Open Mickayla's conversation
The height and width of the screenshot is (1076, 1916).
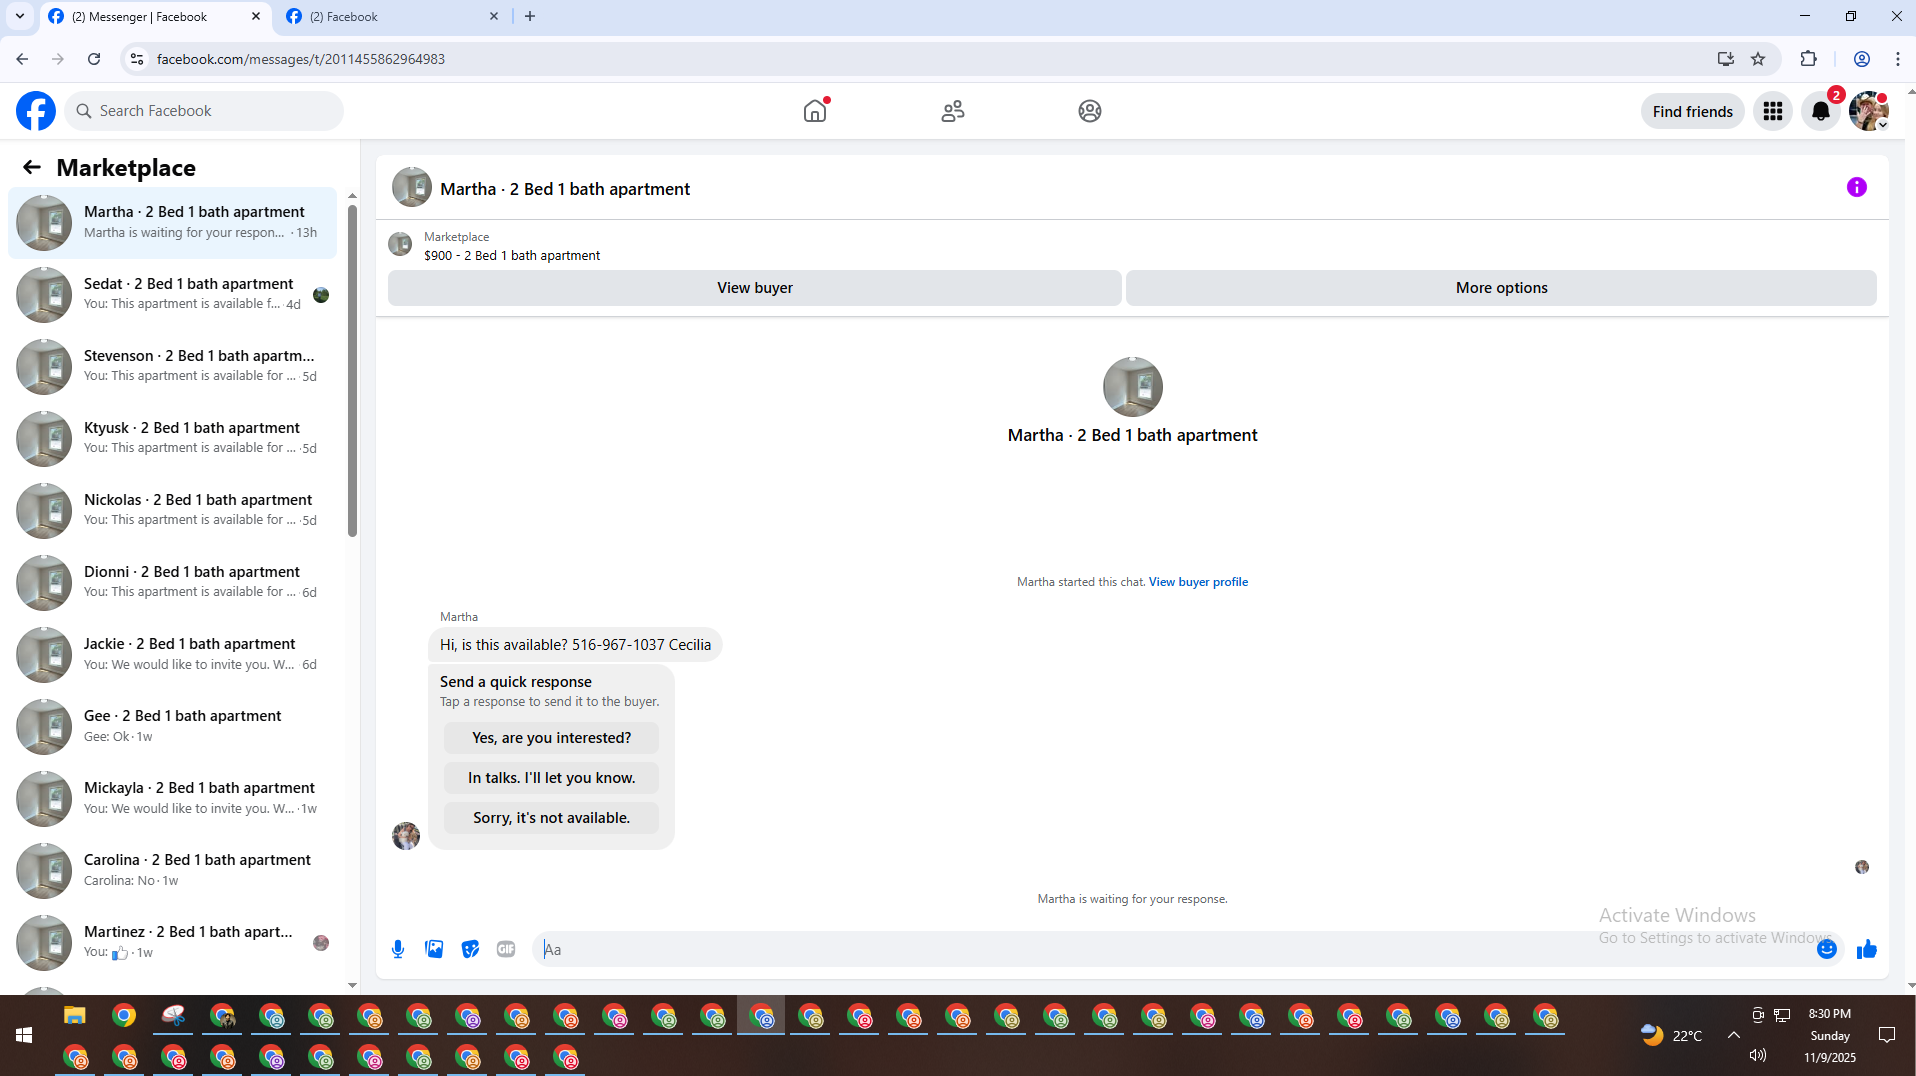click(173, 798)
